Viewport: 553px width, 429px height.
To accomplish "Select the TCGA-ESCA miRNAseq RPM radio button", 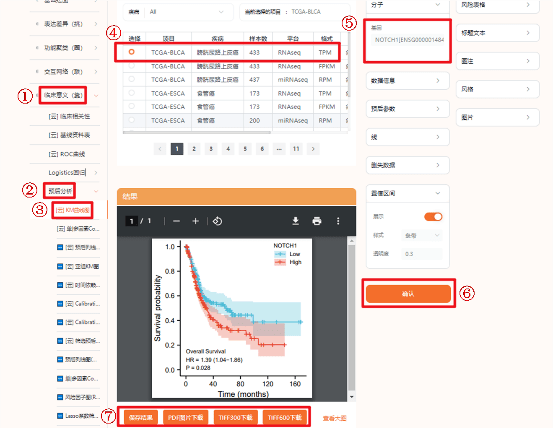I will coord(132,120).
